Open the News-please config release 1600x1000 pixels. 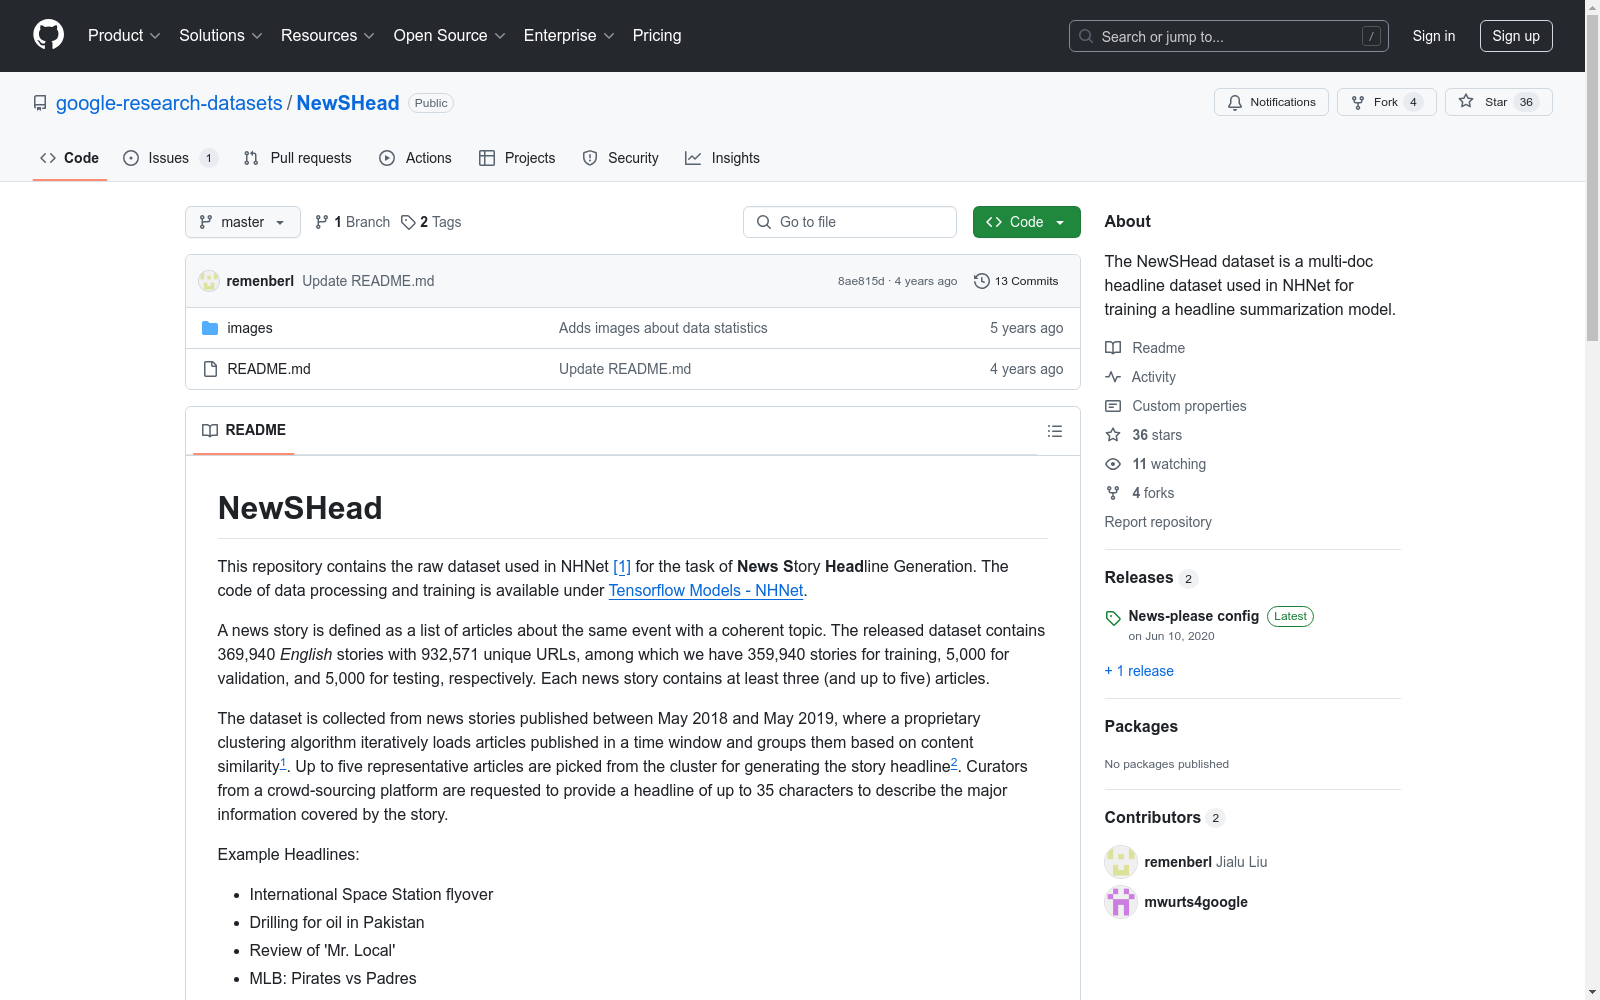[1194, 616]
